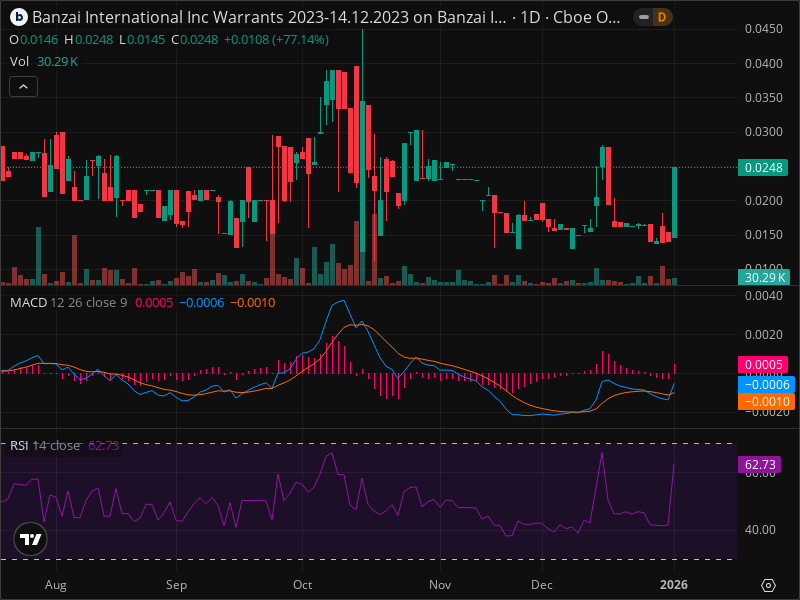Click the 0.0350 price scale value
800x600 pixels.
(763, 97)
